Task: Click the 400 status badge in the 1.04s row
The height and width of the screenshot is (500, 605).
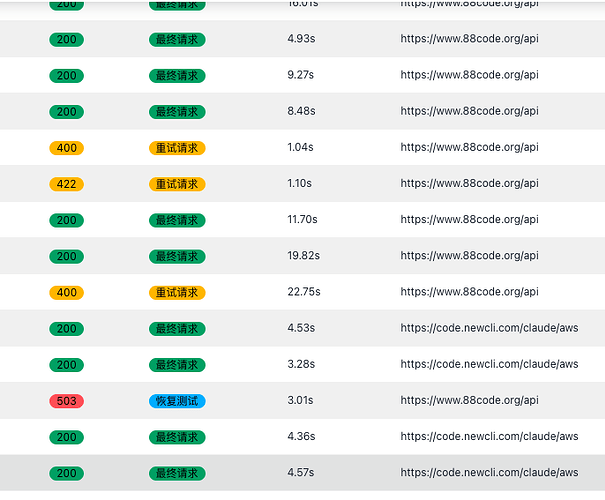Action: [66, 148]
